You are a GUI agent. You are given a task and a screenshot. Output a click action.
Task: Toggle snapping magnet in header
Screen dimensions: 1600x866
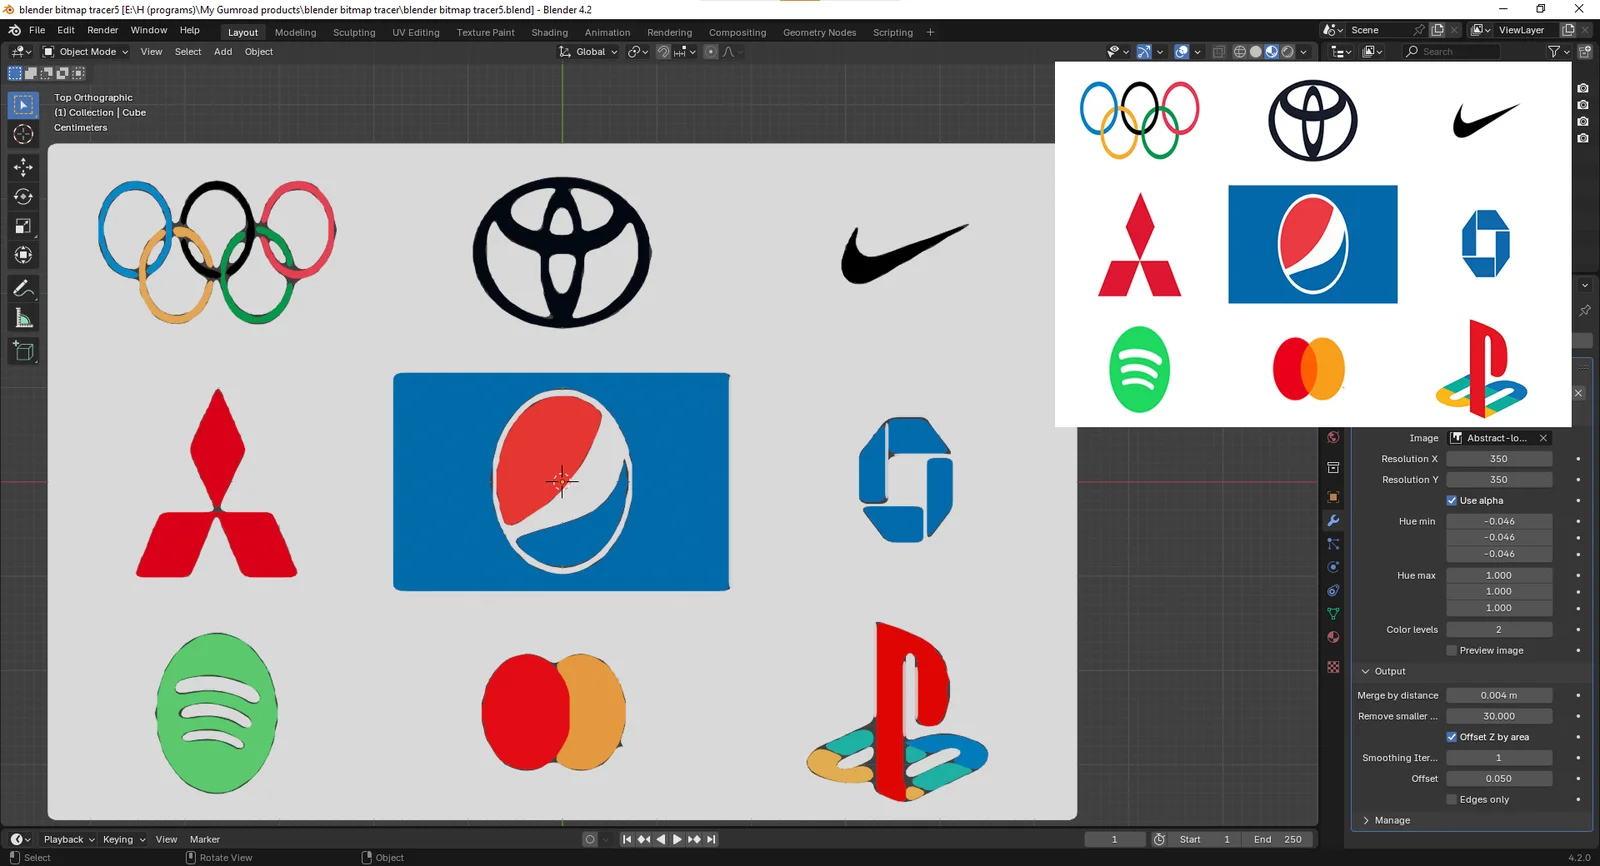pos(663,52)
